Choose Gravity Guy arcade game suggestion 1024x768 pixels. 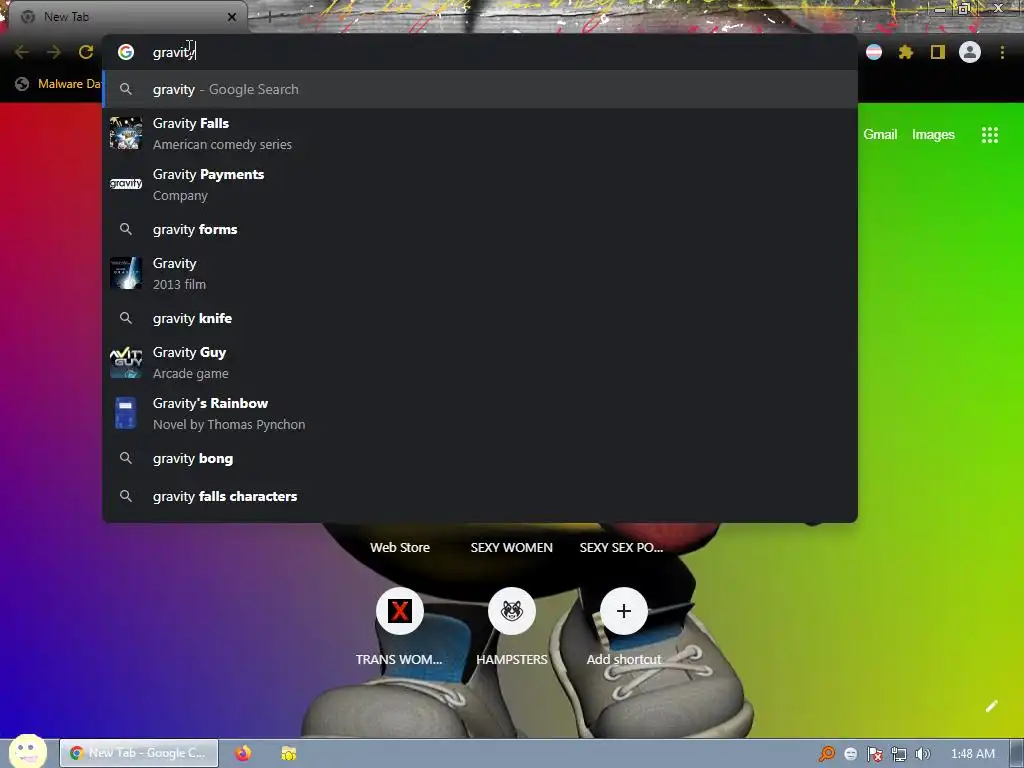click(479, 362)
